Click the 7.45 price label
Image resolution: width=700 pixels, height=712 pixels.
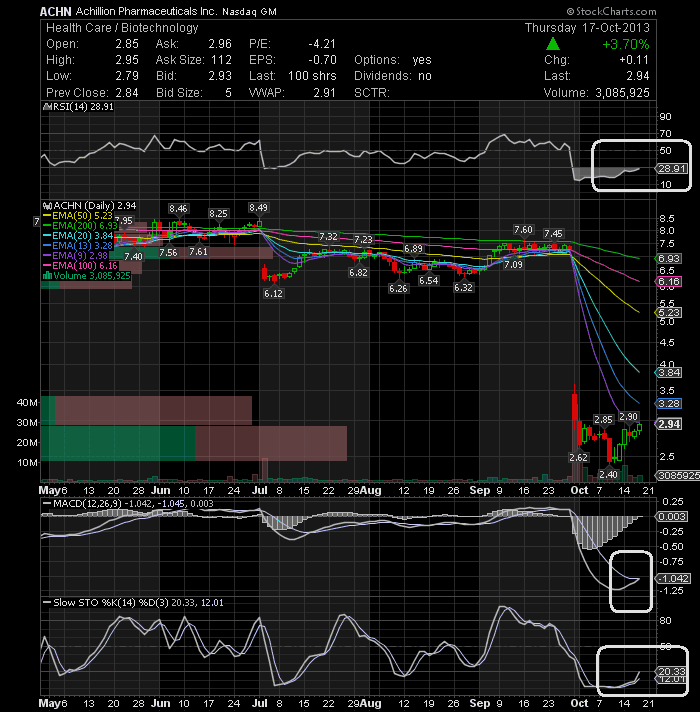[553, 233]
